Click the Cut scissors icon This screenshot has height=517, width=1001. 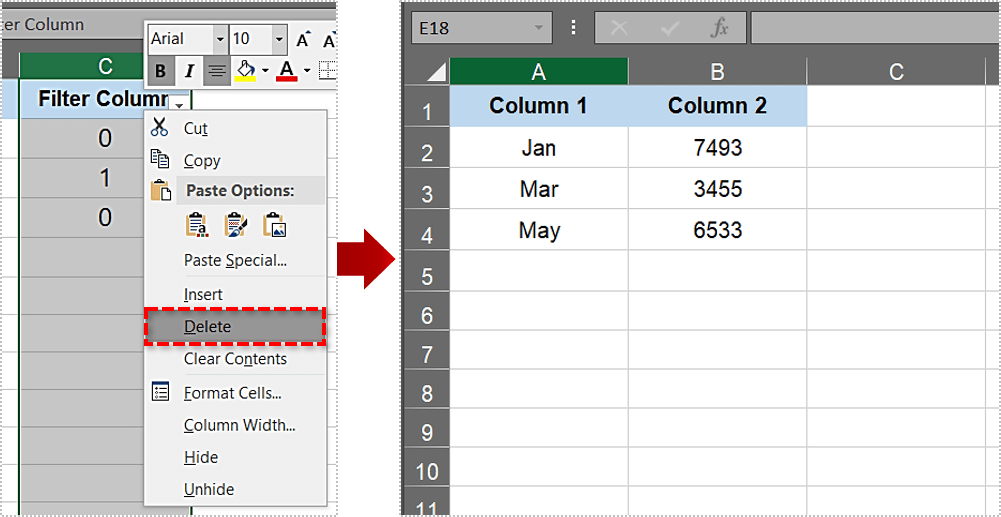(159, 127)
